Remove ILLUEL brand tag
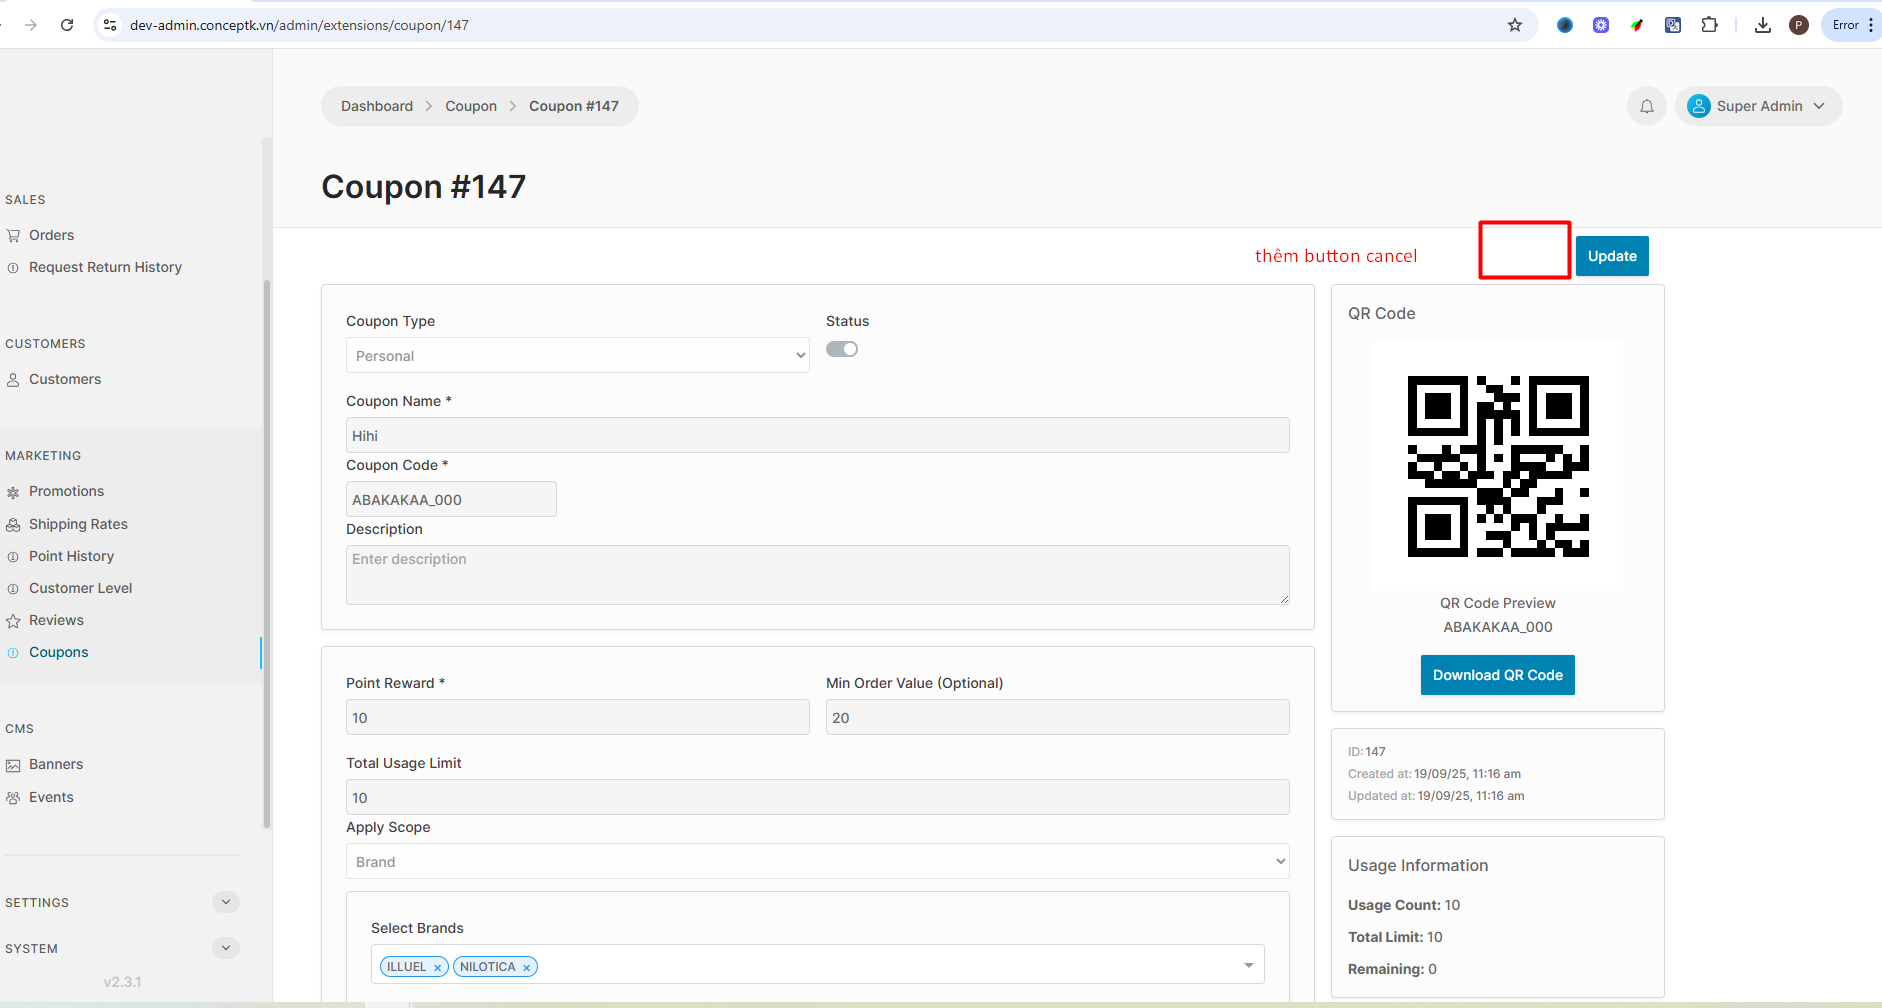The width and height of the screenshot is (1882, 1008). point(437,968)
